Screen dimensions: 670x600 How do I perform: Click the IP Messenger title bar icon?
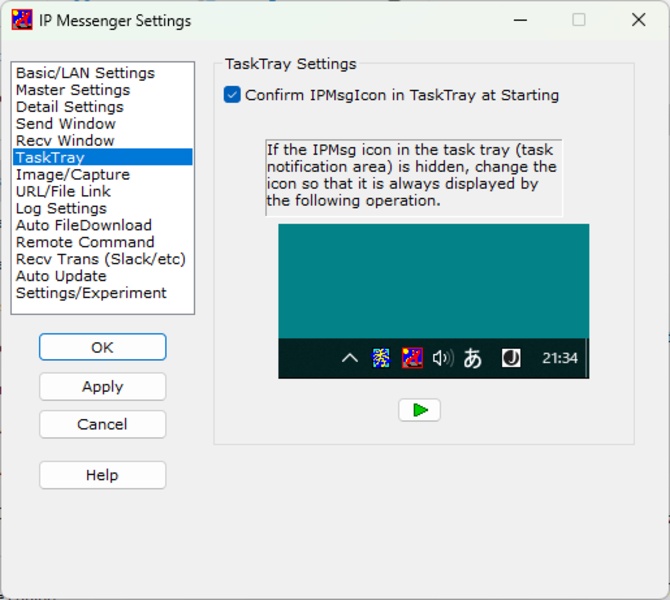(22, 20)
